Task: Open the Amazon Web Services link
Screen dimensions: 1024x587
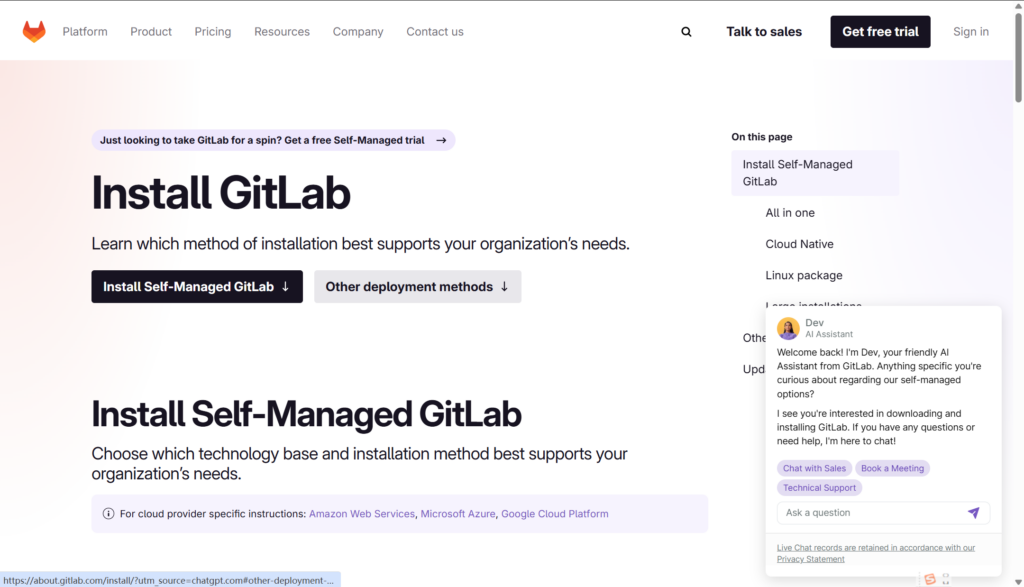Action: pyautogui.click(x=361, y=514)
